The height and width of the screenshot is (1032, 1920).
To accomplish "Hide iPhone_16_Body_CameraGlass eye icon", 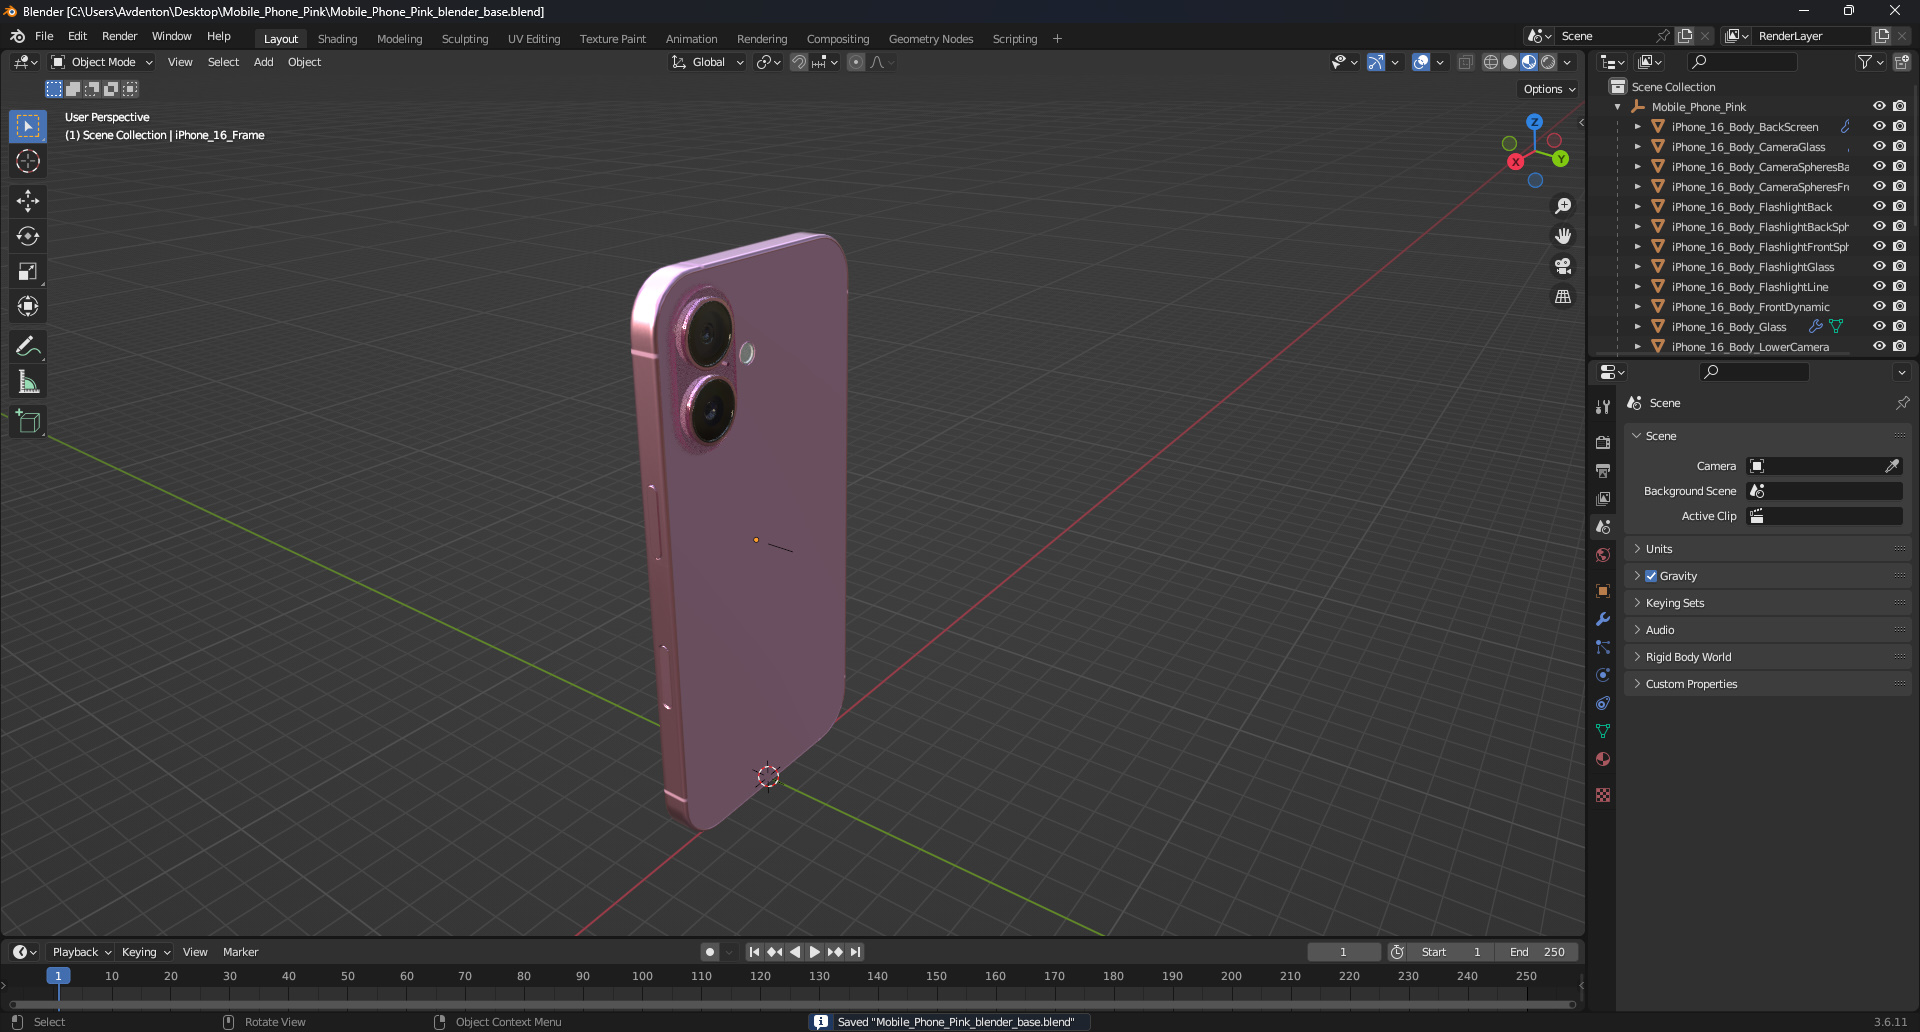I will (x=1879, y=146).
